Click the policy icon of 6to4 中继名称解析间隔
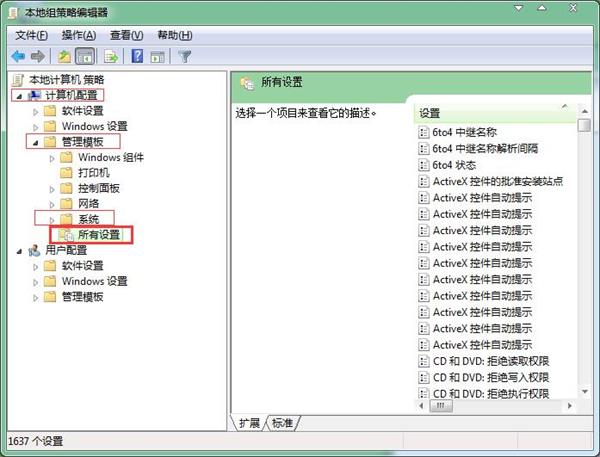The width and height of the screenshot is (600, 457). (423, 149)
